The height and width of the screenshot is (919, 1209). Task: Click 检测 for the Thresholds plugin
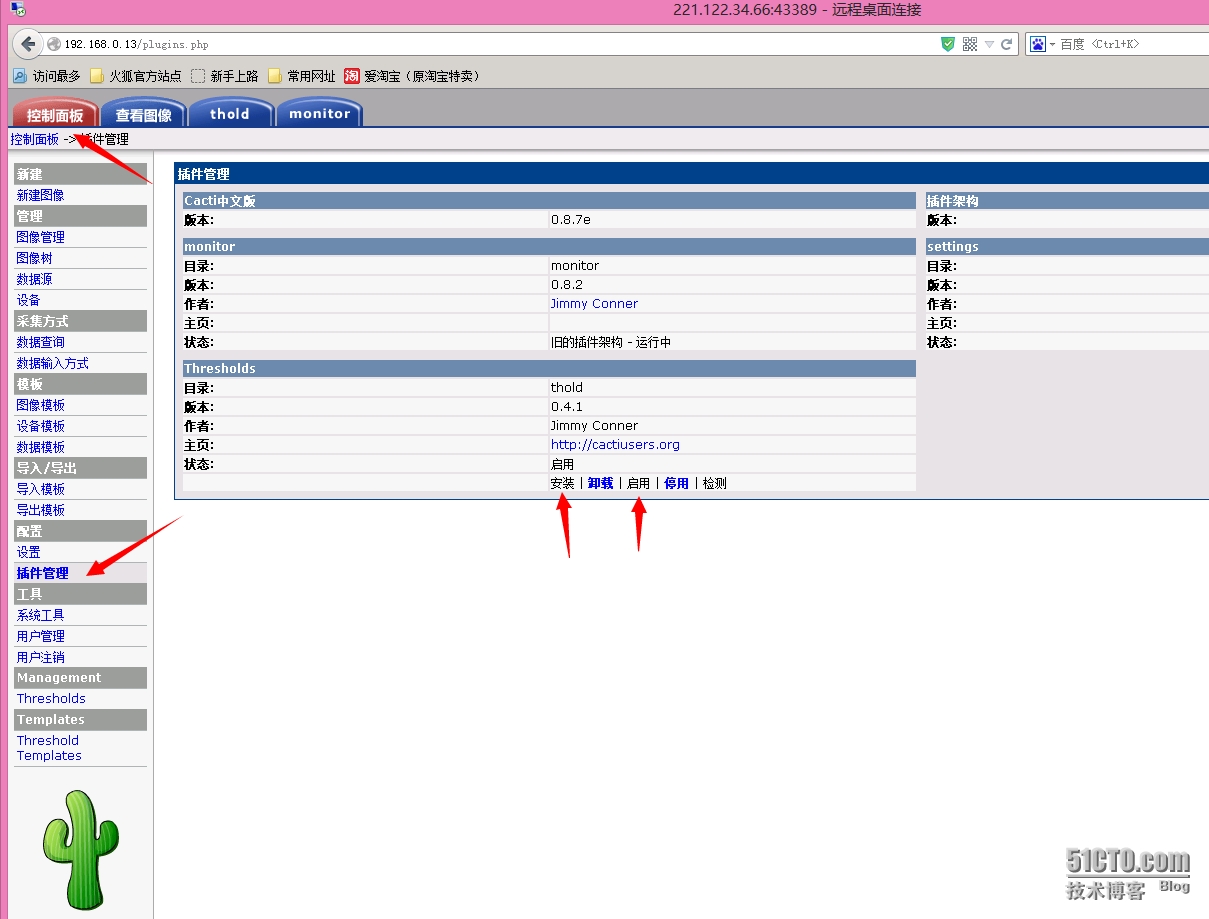pos(714,483)
